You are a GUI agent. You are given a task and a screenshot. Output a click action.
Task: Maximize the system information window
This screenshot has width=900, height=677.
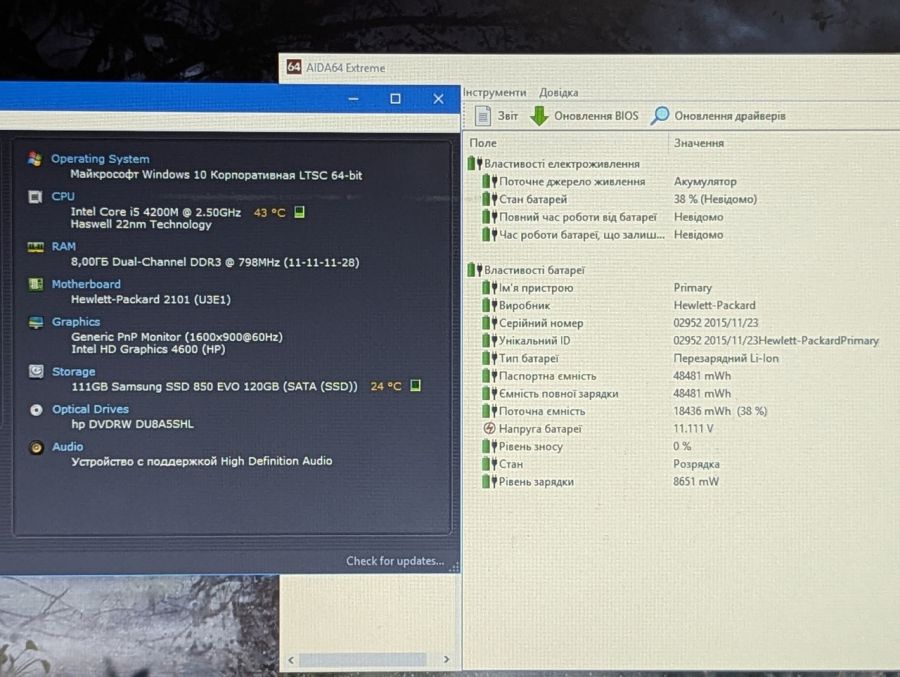pos(395,99)
